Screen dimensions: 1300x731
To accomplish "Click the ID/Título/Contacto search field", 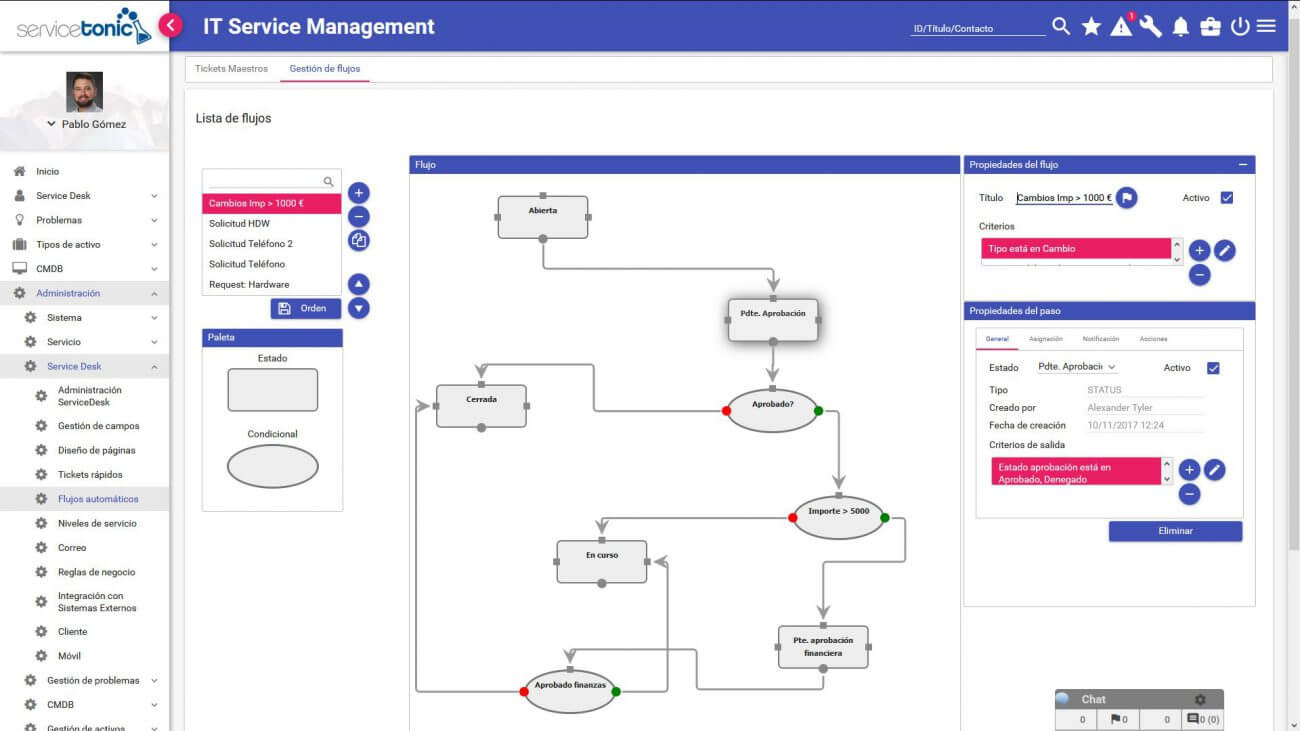I will (977, 28).
